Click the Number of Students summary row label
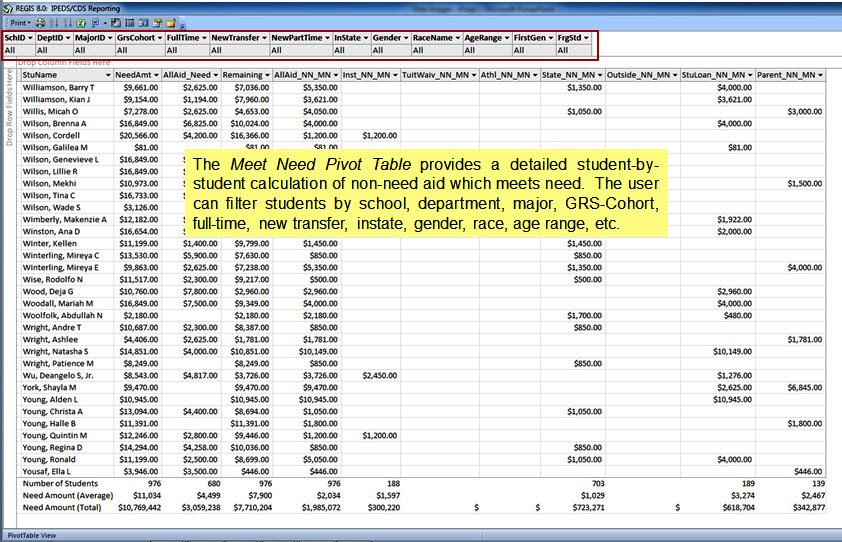842x542 pixels. tap(60, 483)
